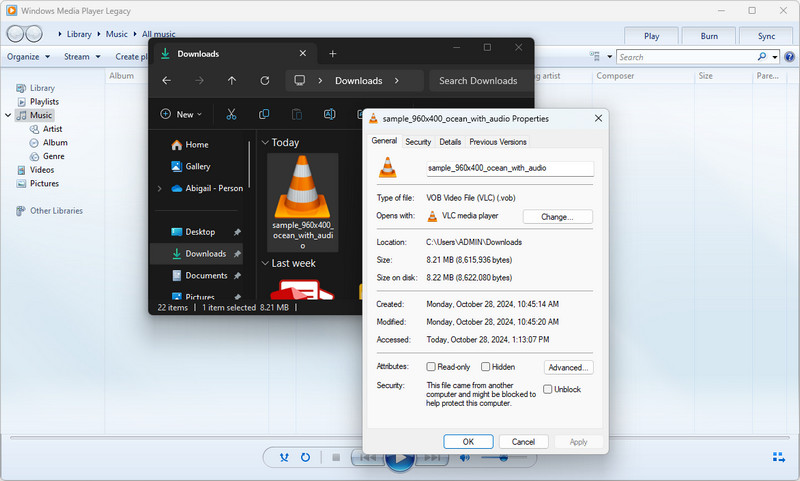Select the sample_960x400_ocean_with_audio file thumbnail
The height and width of the screenshot is (481, 800).
[x=303, y=202]
